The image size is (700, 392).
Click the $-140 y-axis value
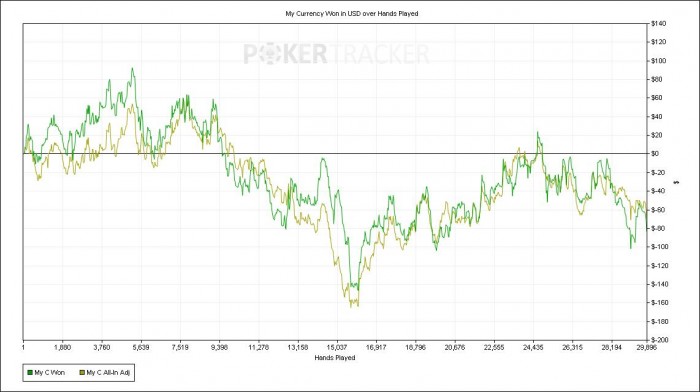tap(659, 284)
